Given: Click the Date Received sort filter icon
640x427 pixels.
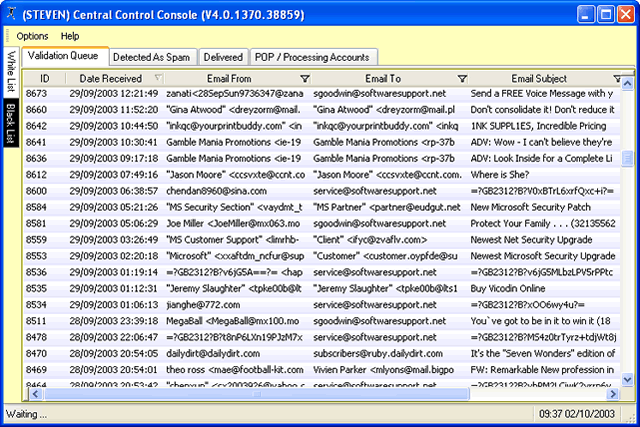Looking at the screenshot, I should click(158, 78).
